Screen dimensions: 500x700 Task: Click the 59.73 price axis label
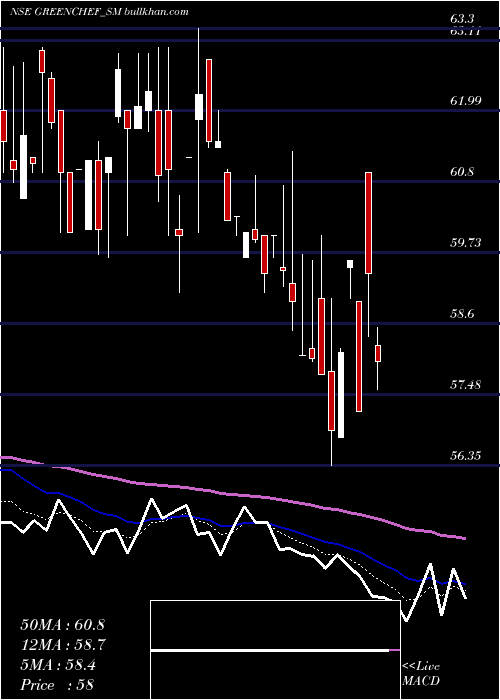[x=466, y=242]
